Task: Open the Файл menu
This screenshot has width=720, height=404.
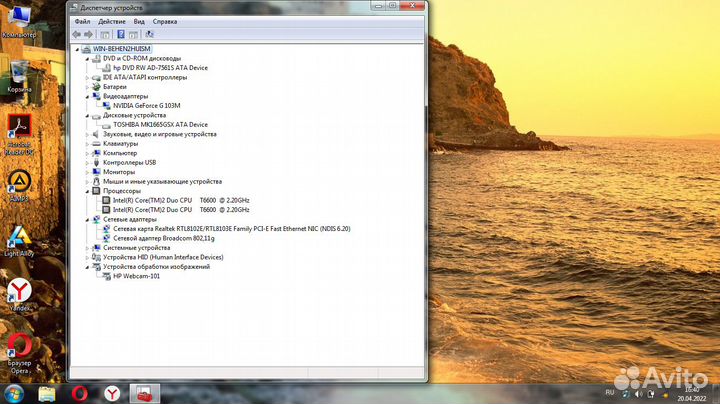Action: pyautogui.click(x=82, y=22)
